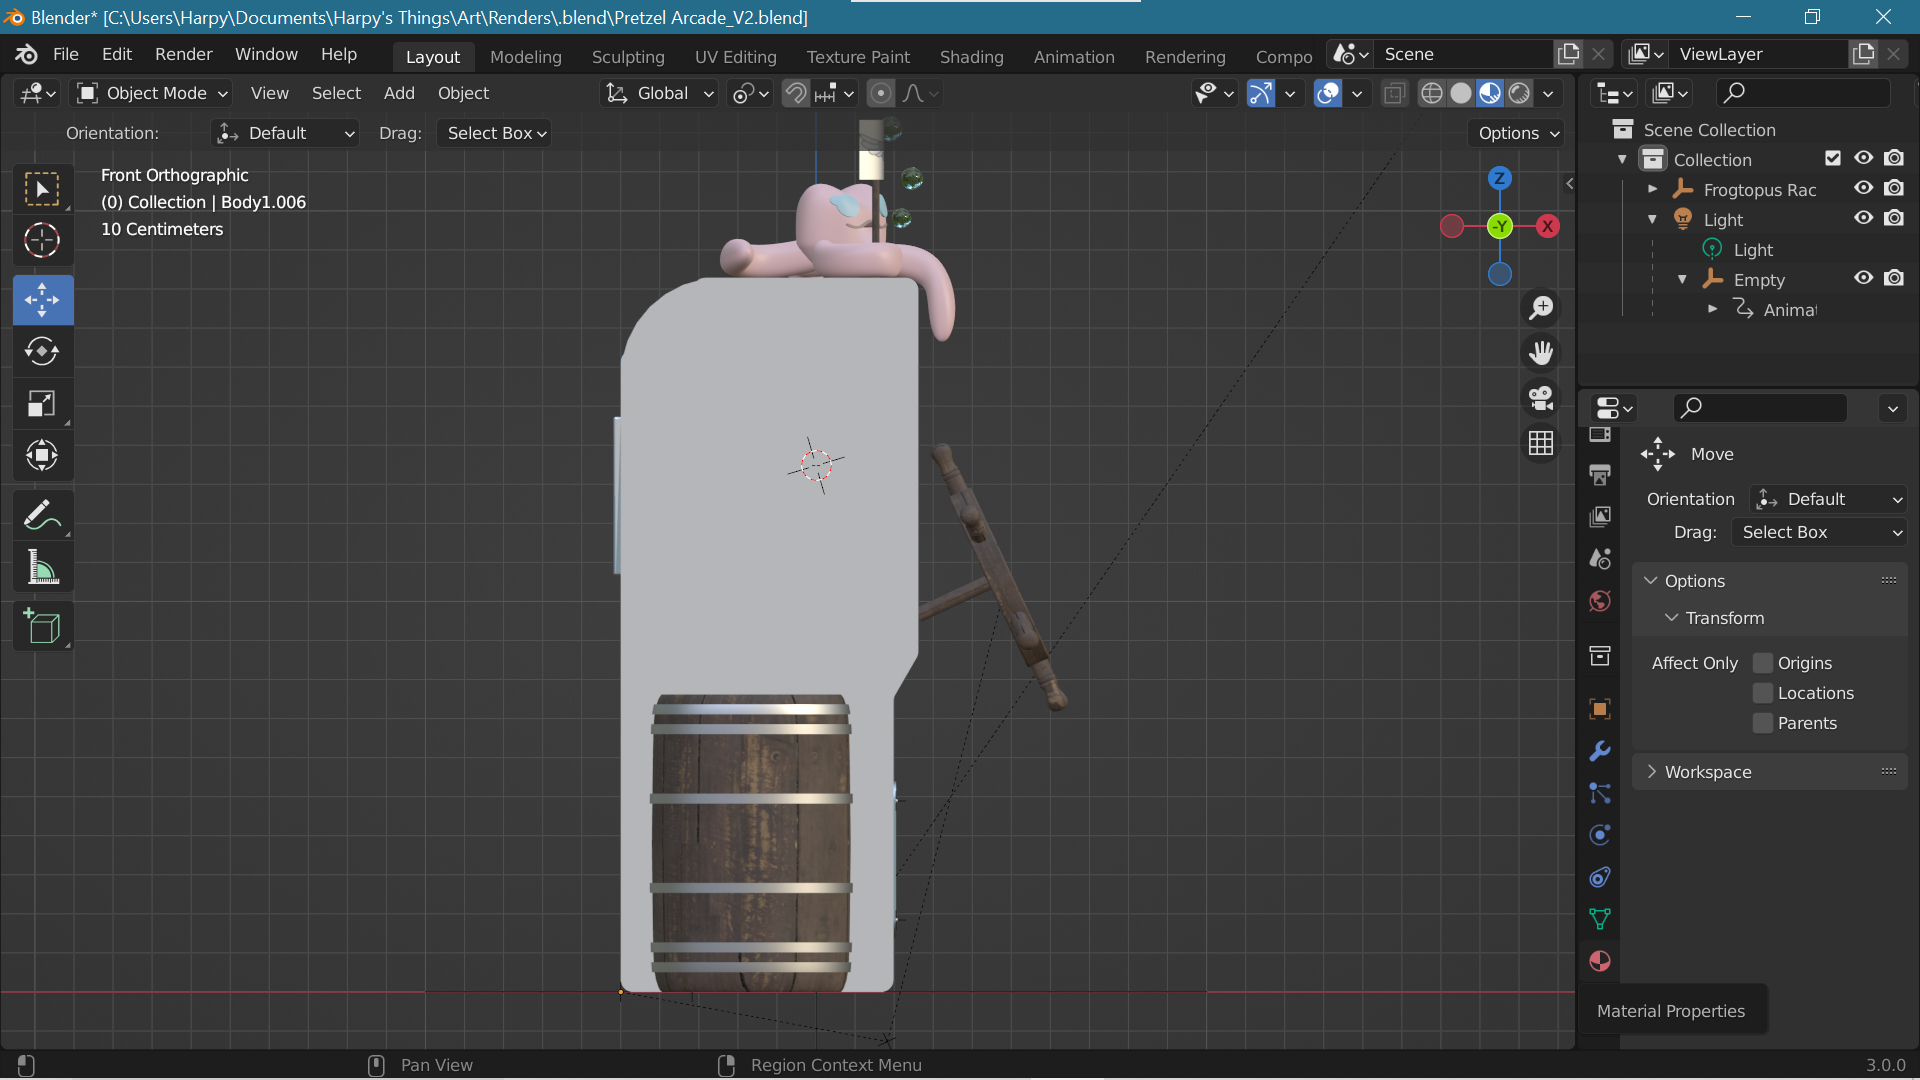The height and width of the screenshot is (1080, 1920).
Task: Open Properties panel Orientation Default dropdown
Action: pos(1829,499)
